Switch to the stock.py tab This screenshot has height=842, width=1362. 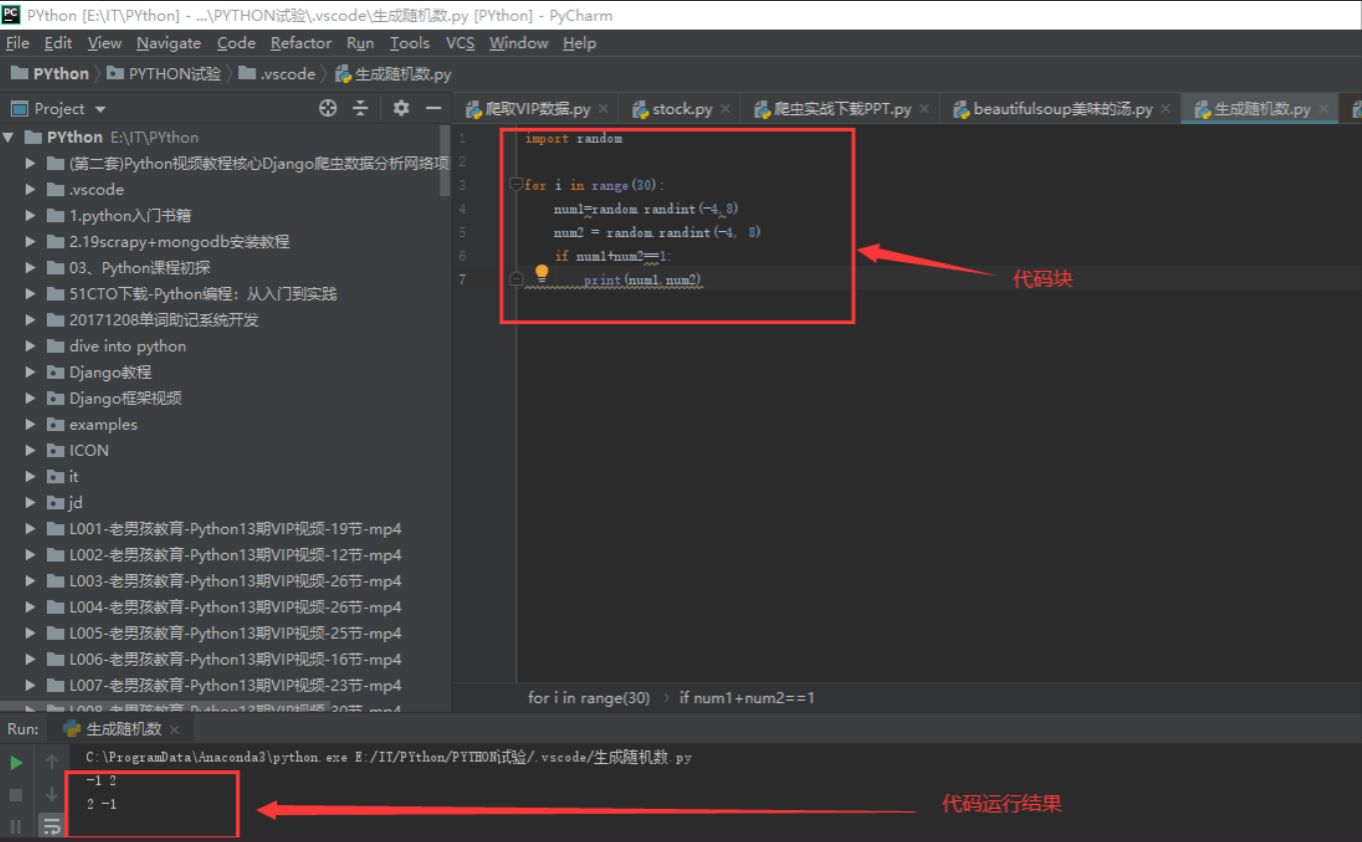pos(681,109)
